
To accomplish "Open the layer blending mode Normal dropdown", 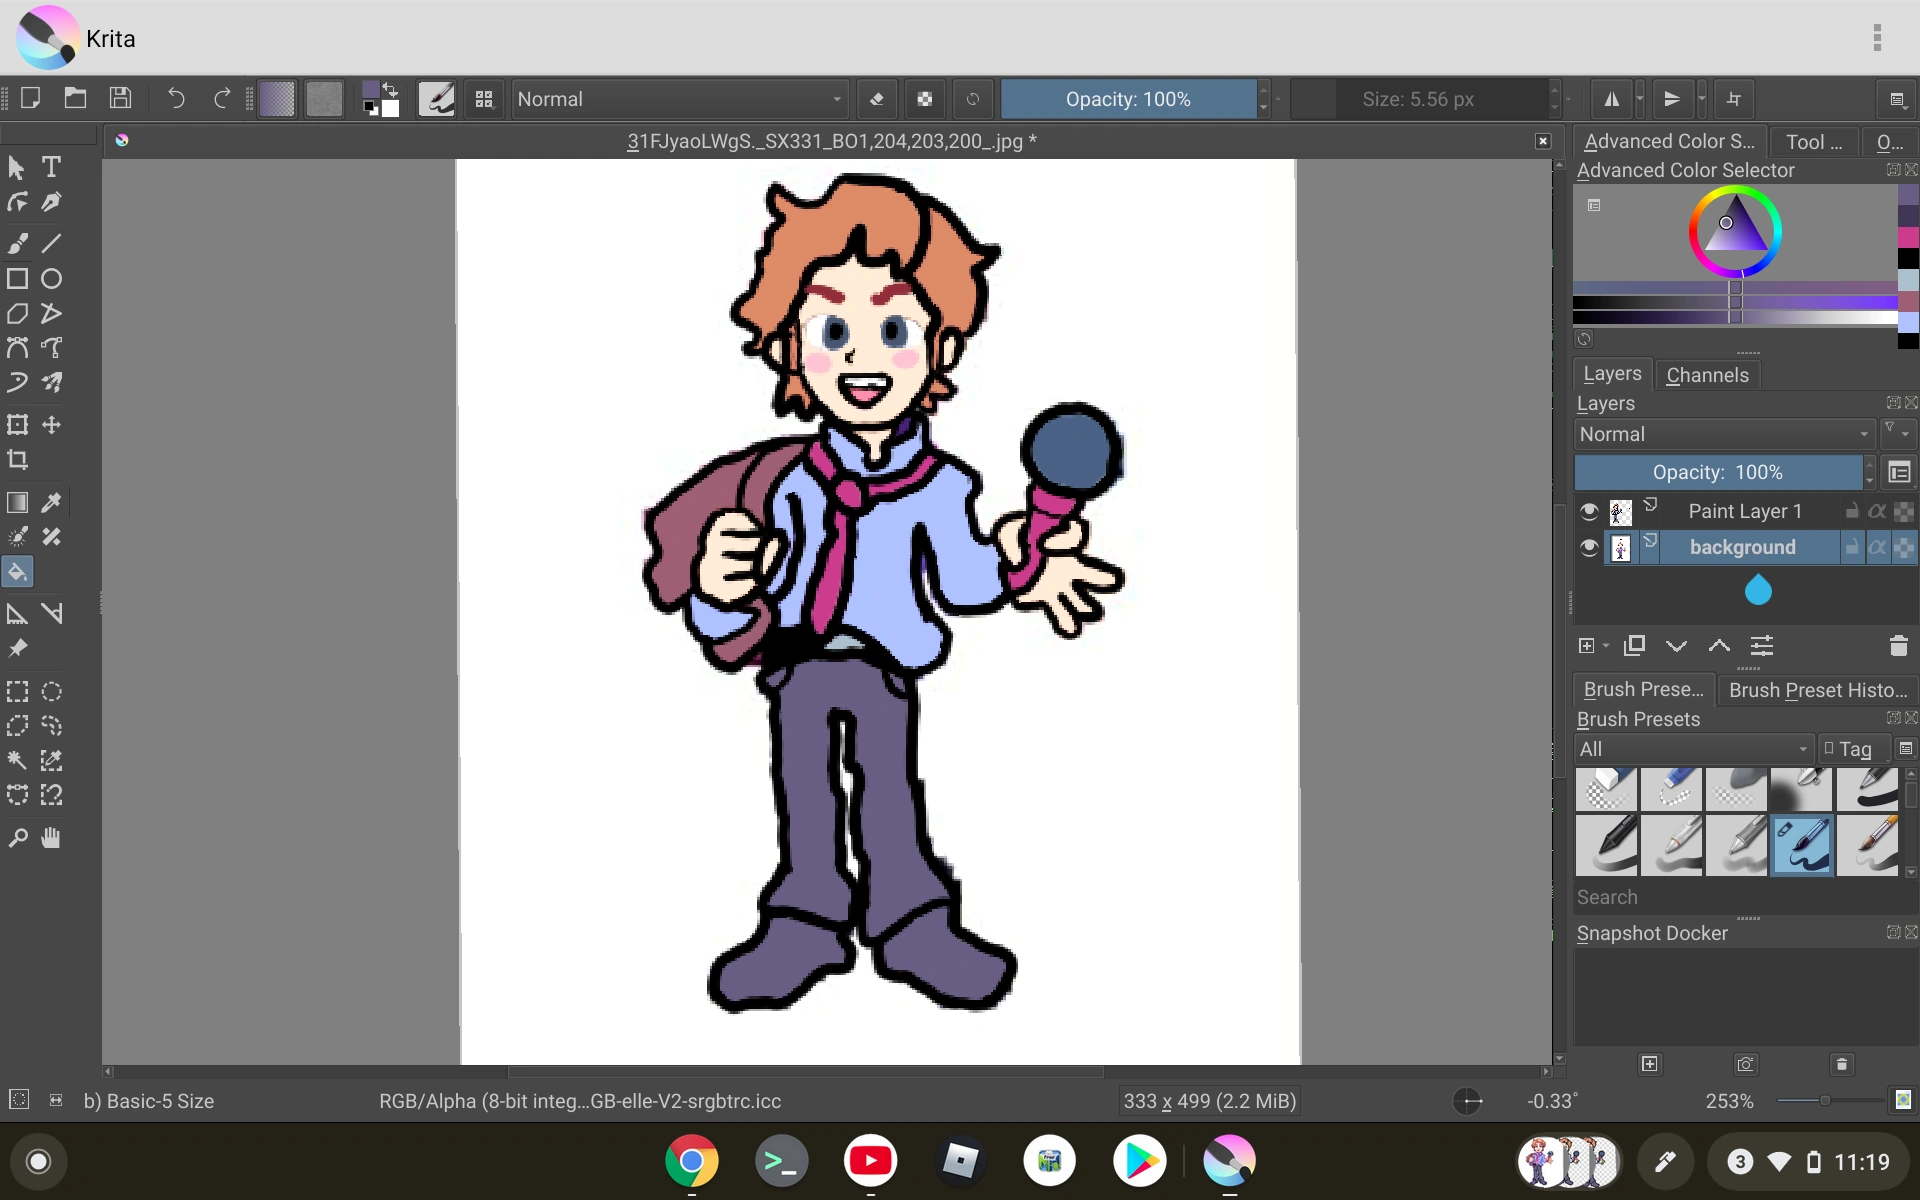I will (x=1723, y=434).
